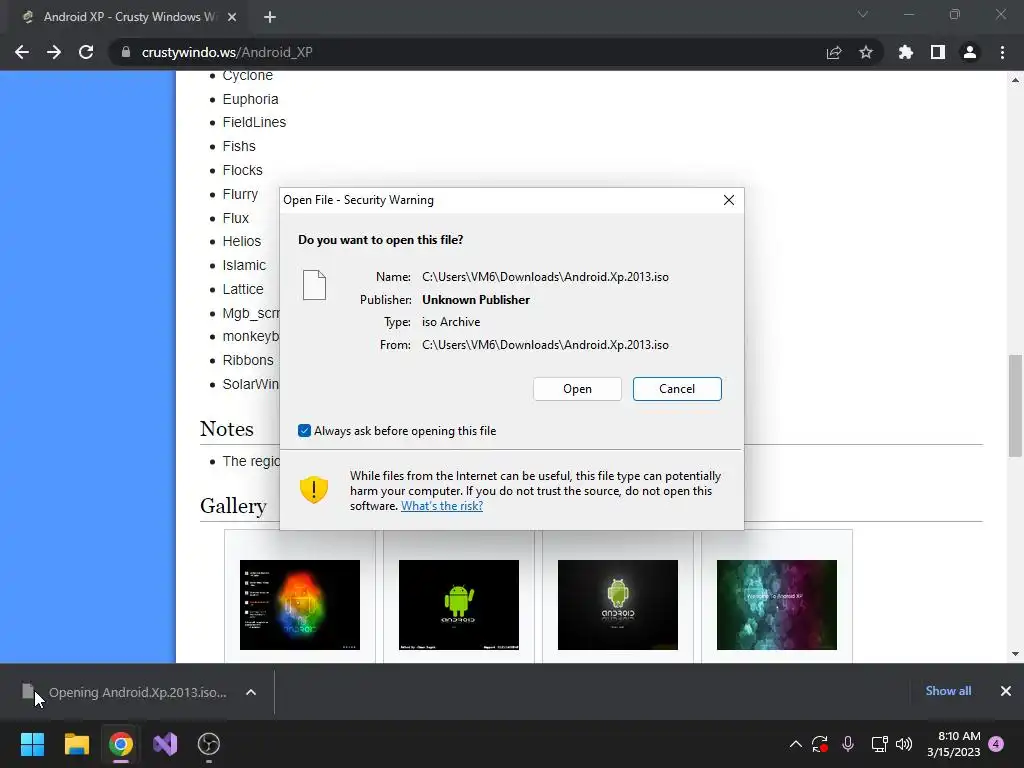Open the volume tray icon
This screenshot has width=1024, height=768.
tap(904, 744)
